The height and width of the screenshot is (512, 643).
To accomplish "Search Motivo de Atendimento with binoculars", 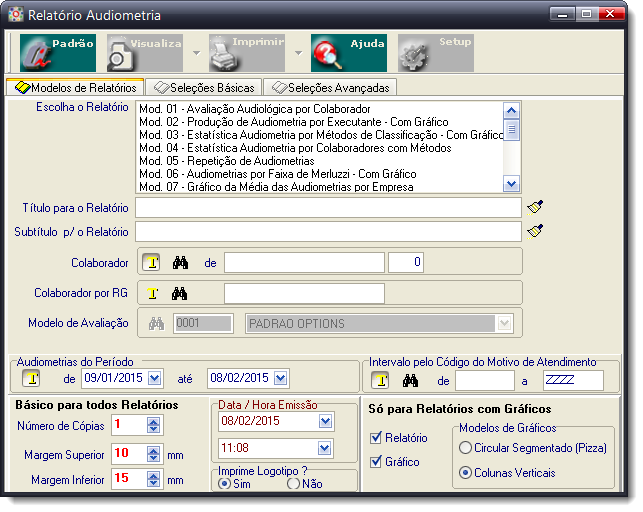I will point(410,380).
